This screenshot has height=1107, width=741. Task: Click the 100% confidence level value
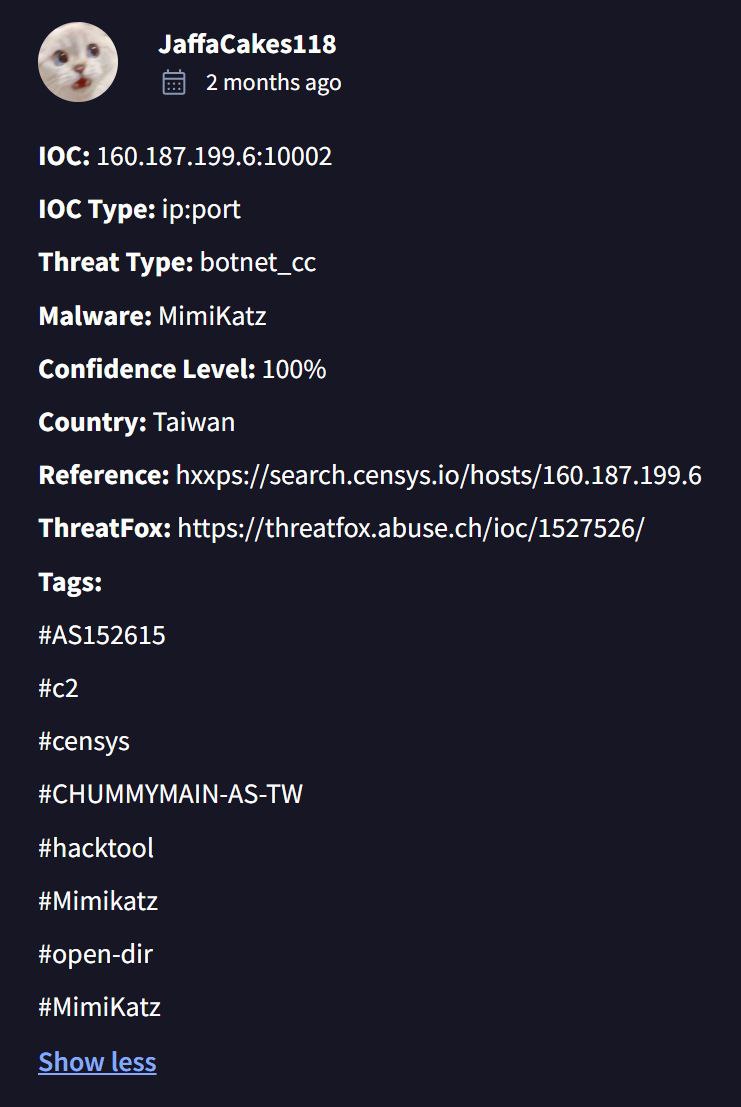click(294, 369)
